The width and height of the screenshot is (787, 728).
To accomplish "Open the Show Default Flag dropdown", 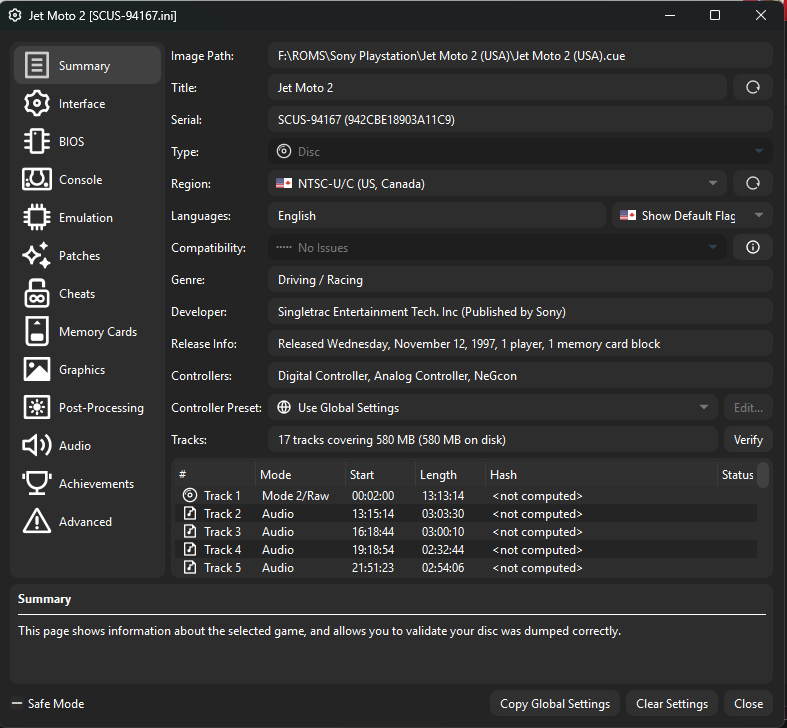I will pos(691,216).
